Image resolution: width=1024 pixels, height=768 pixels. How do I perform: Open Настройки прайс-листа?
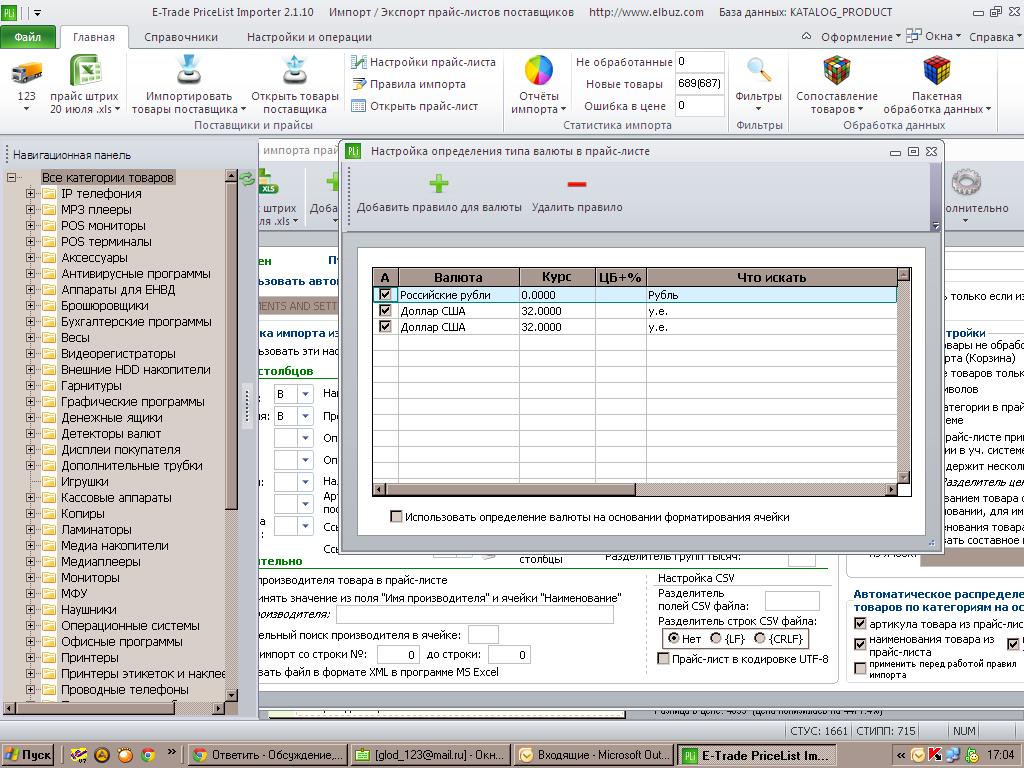pyautogui.click(x=423, y=62)
